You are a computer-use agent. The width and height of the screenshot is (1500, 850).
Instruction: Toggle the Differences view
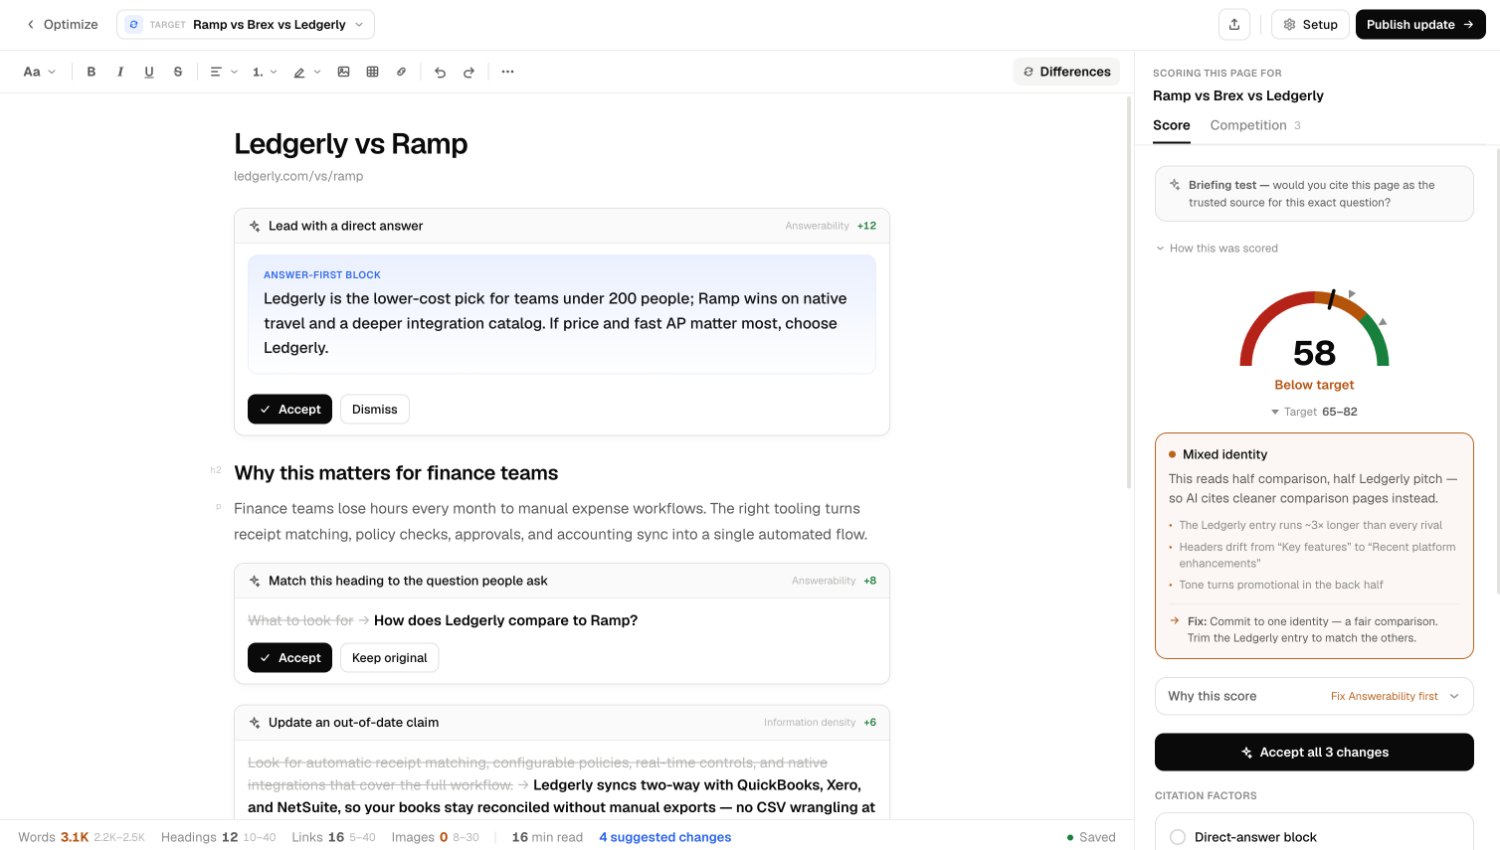click(x=1066, y=72)
